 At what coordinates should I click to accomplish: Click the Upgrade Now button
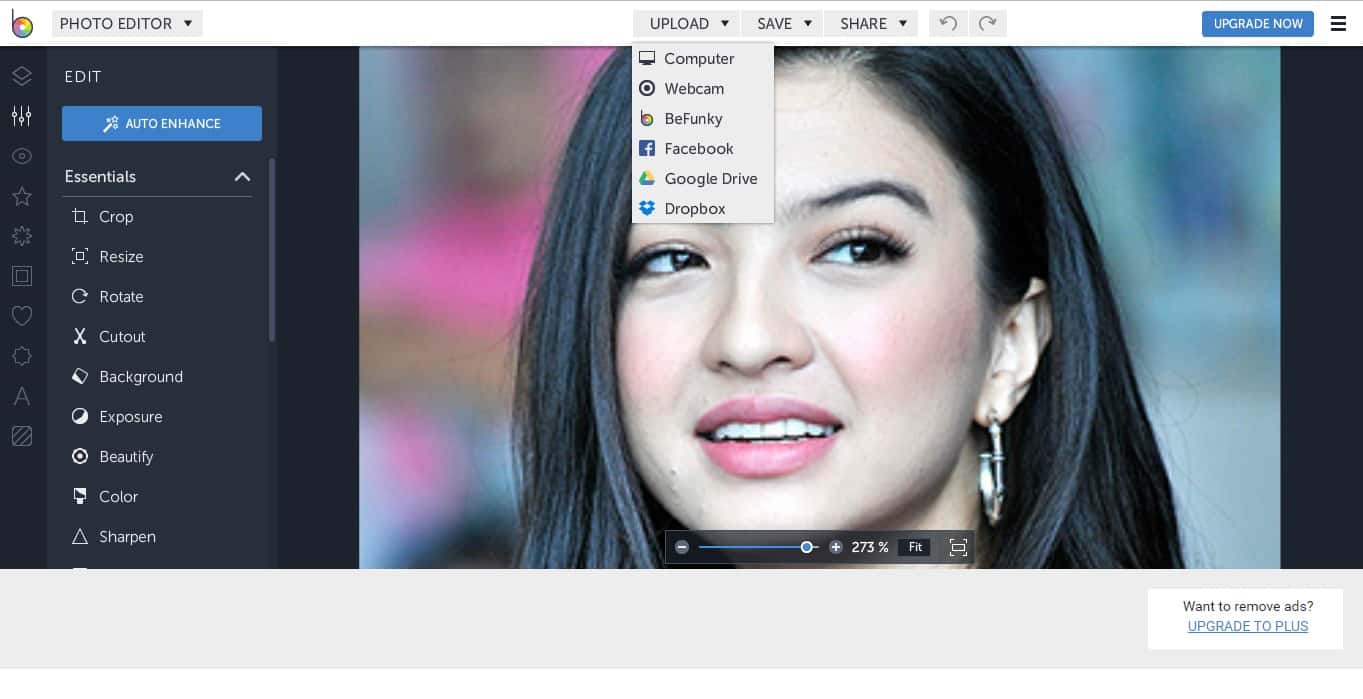(1258, 23)
